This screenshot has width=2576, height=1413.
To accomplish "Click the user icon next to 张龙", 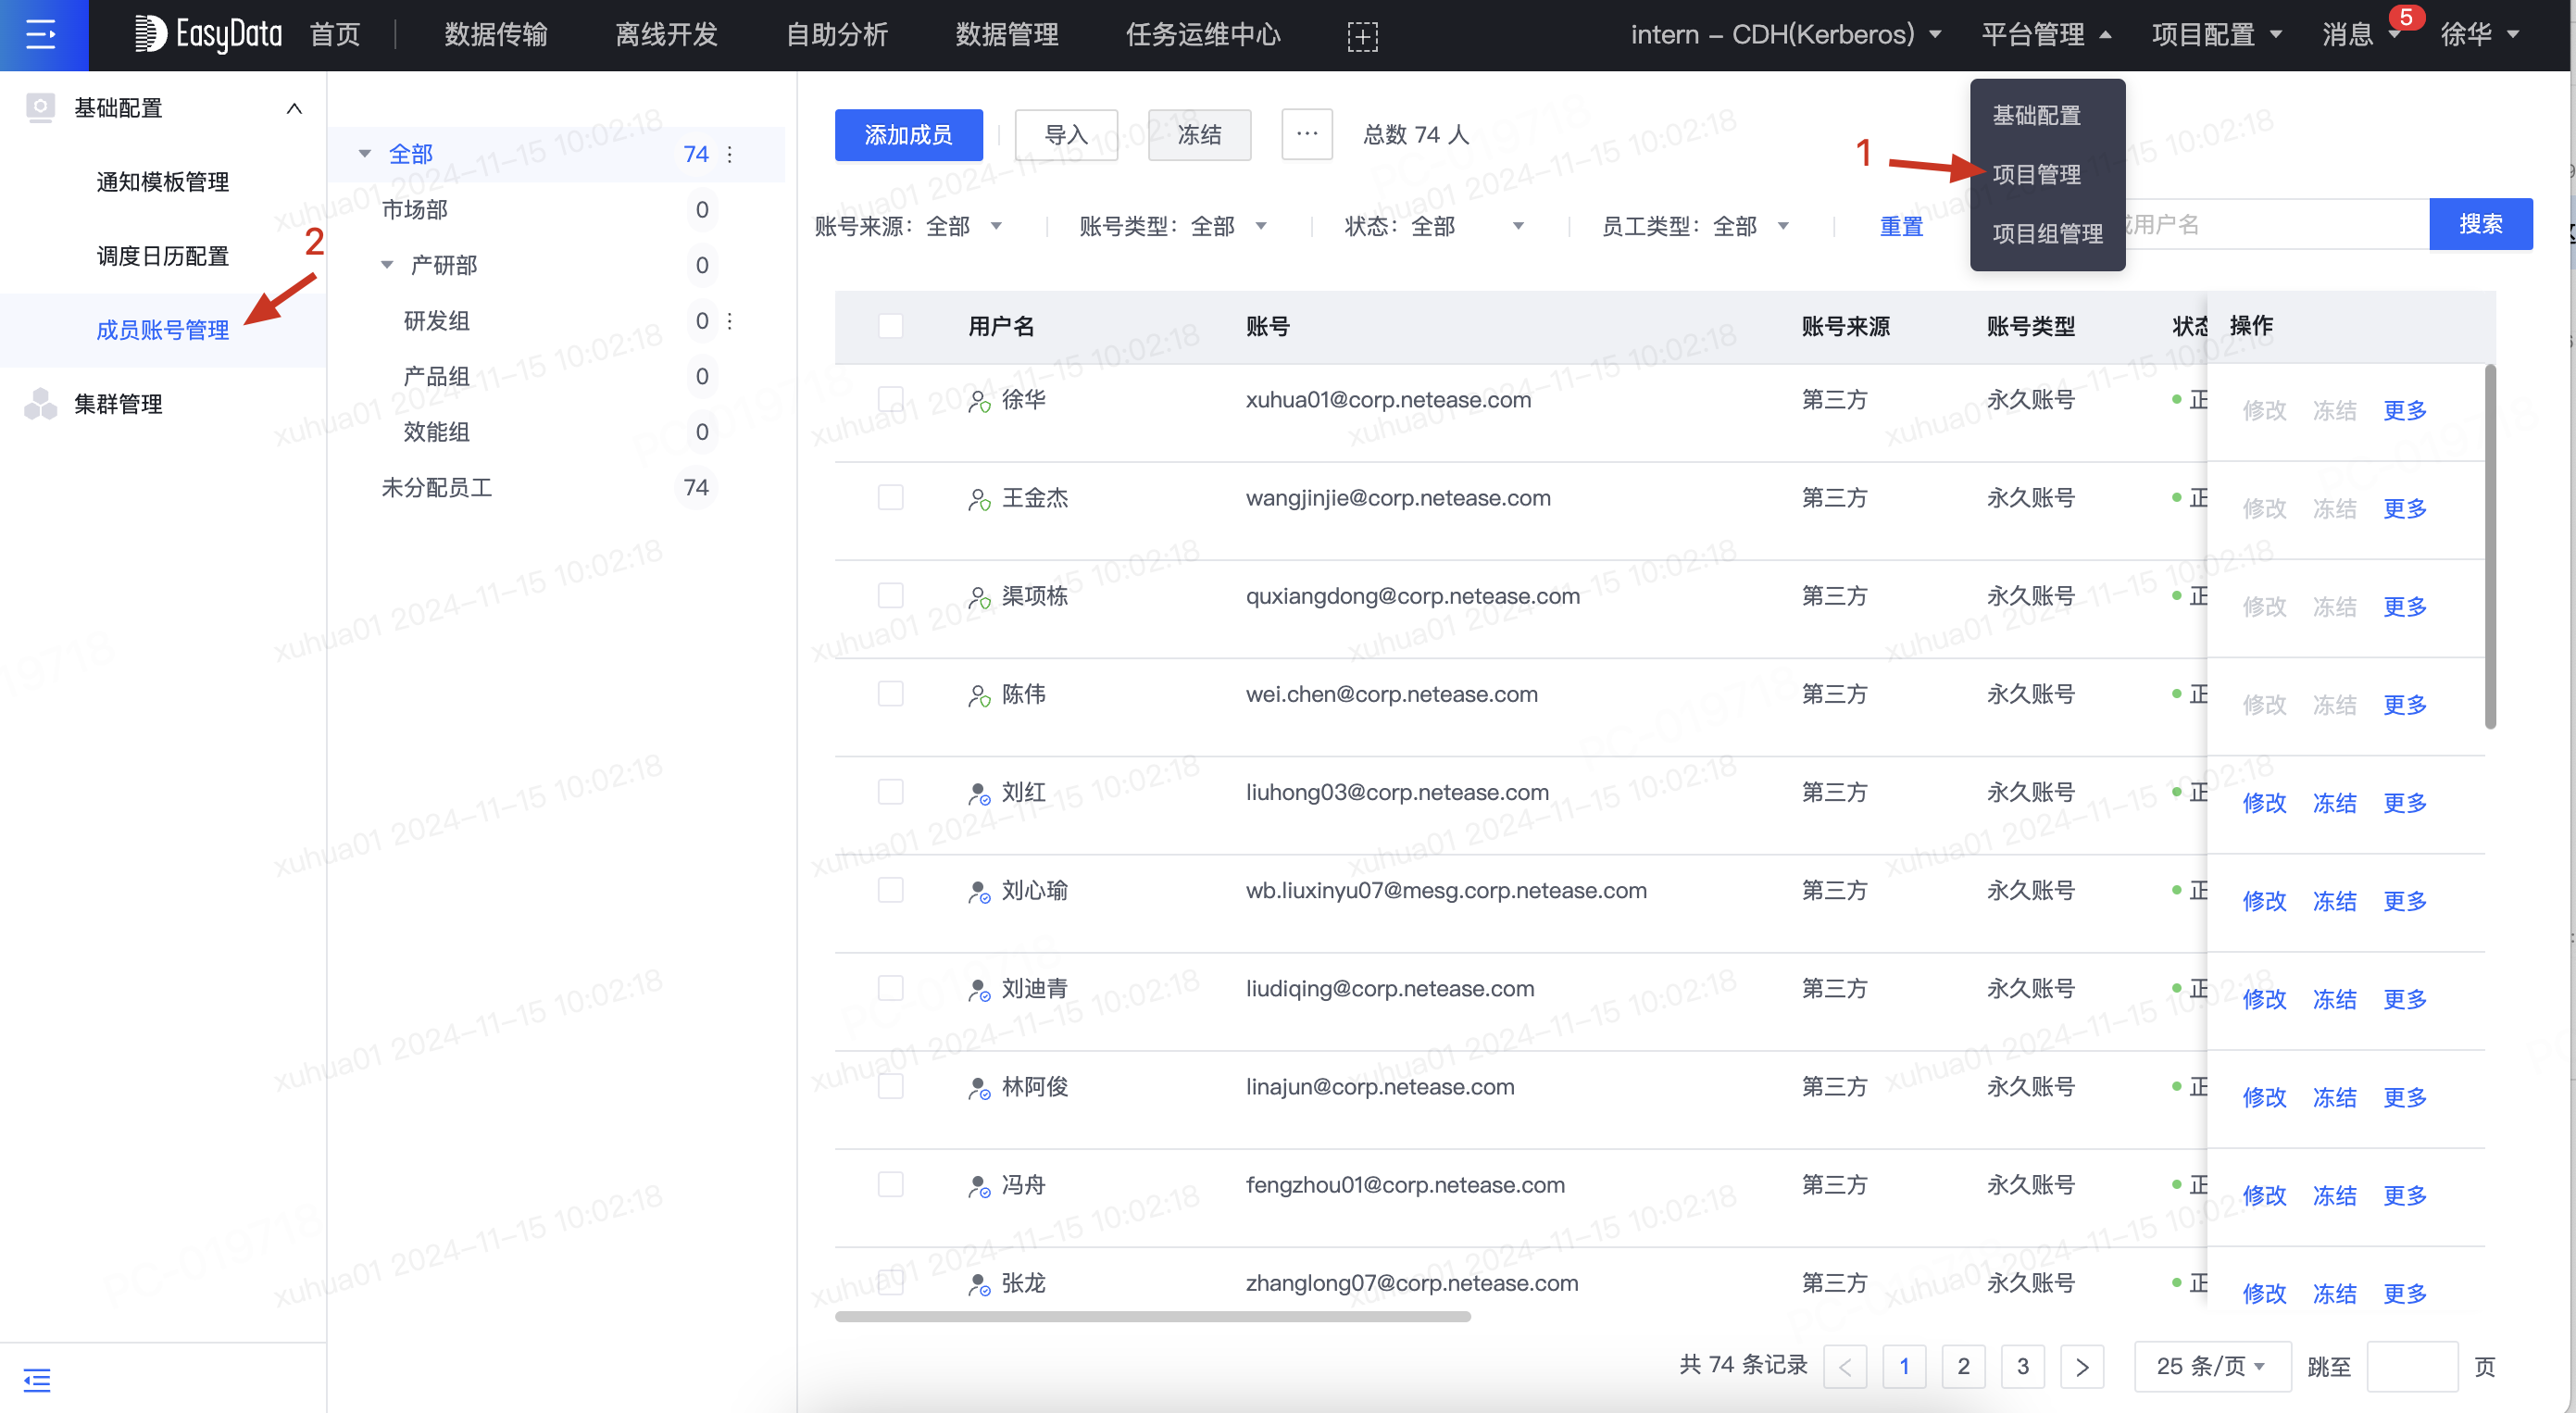I will (x=979, y=1283).
